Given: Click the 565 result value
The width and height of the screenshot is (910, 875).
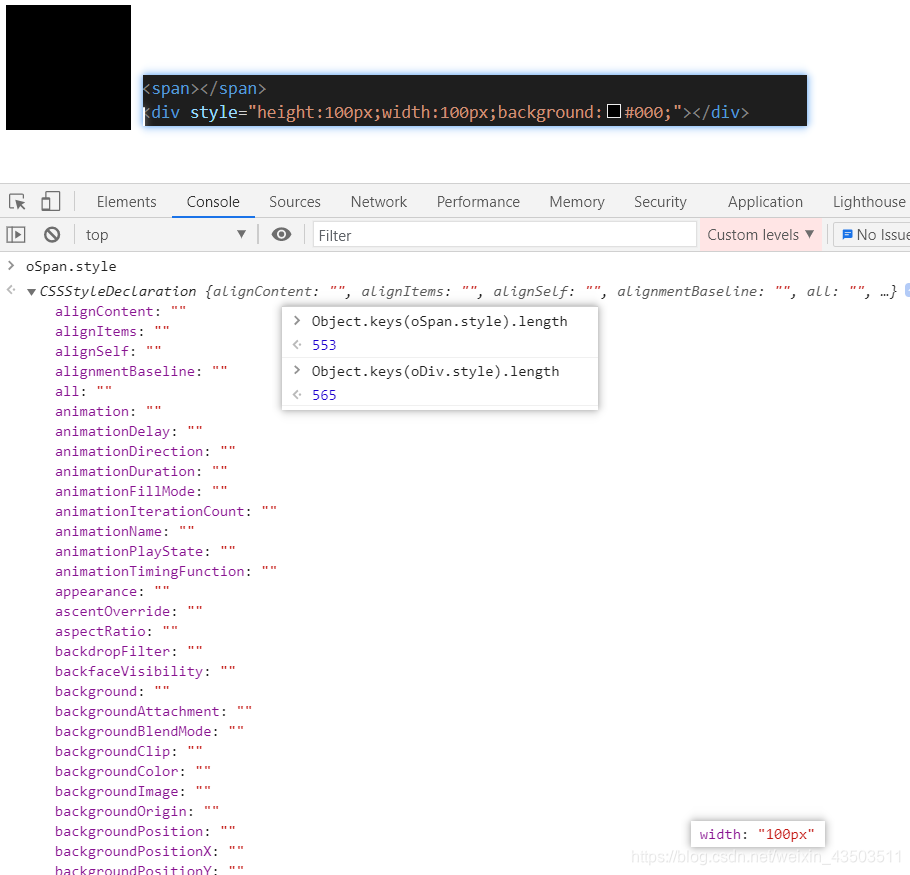Looking at the screenshot, I should click(324, 395).
